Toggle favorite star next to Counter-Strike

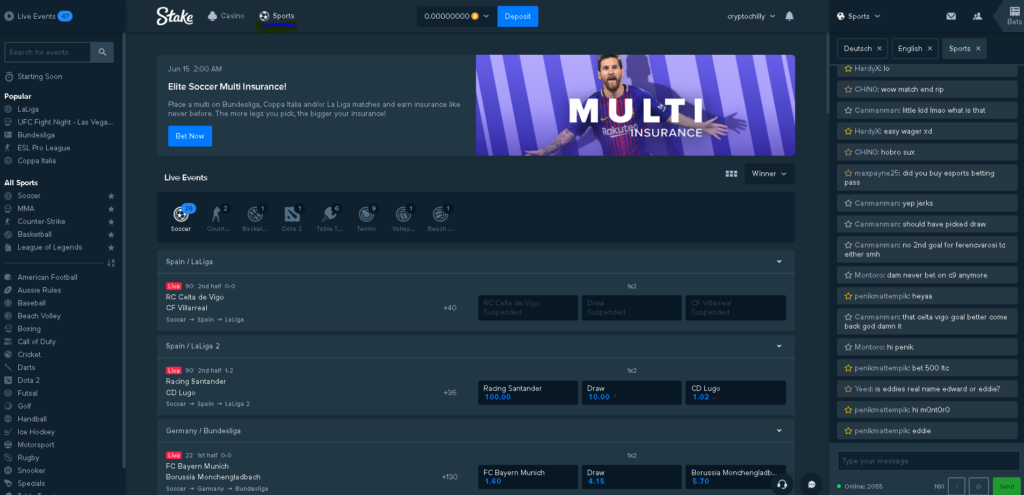click(x=111, y=221)
